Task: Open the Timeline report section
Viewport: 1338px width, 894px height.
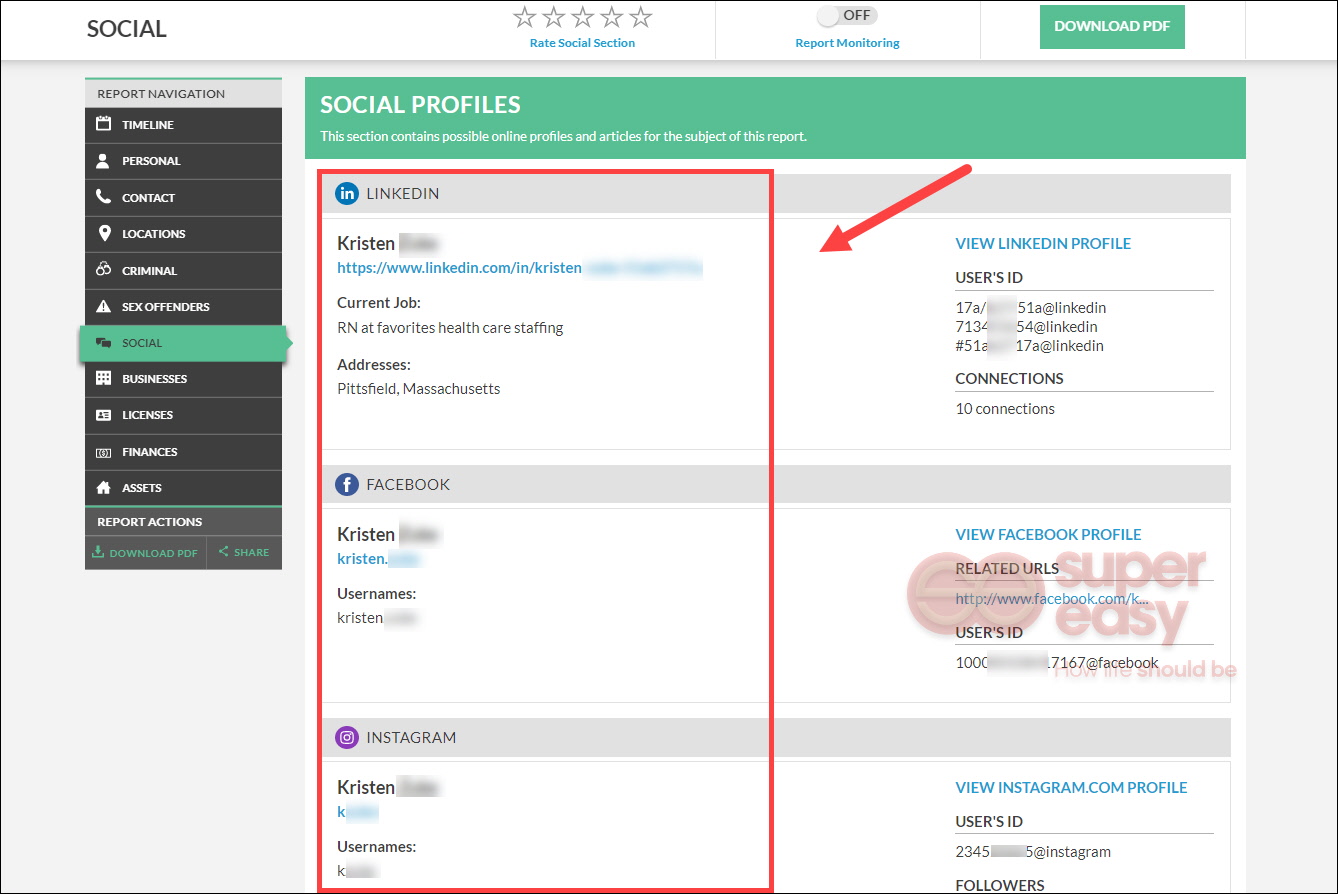Action: pos(183,125)
